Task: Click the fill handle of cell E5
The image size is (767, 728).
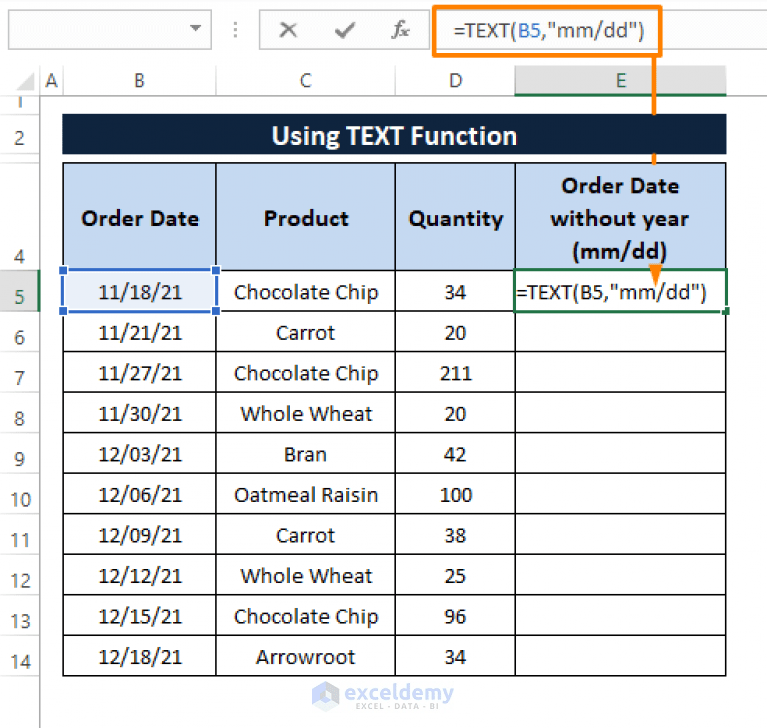Action: [725, 311]
